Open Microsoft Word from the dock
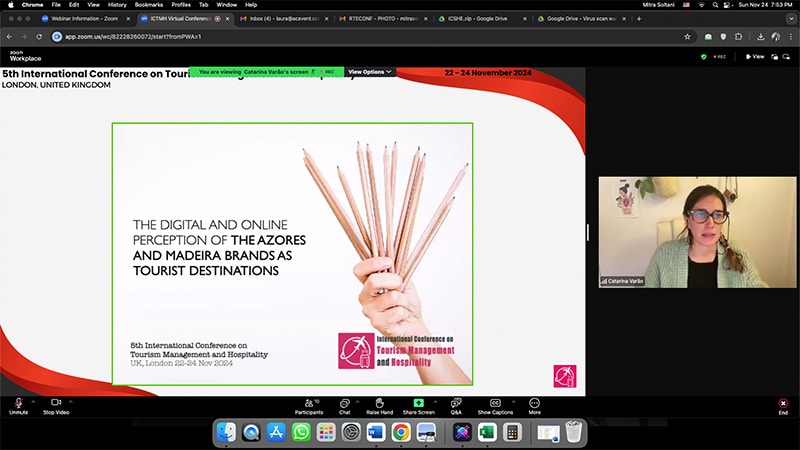This screenshot has height=450, width=800. tap(376, 432)
